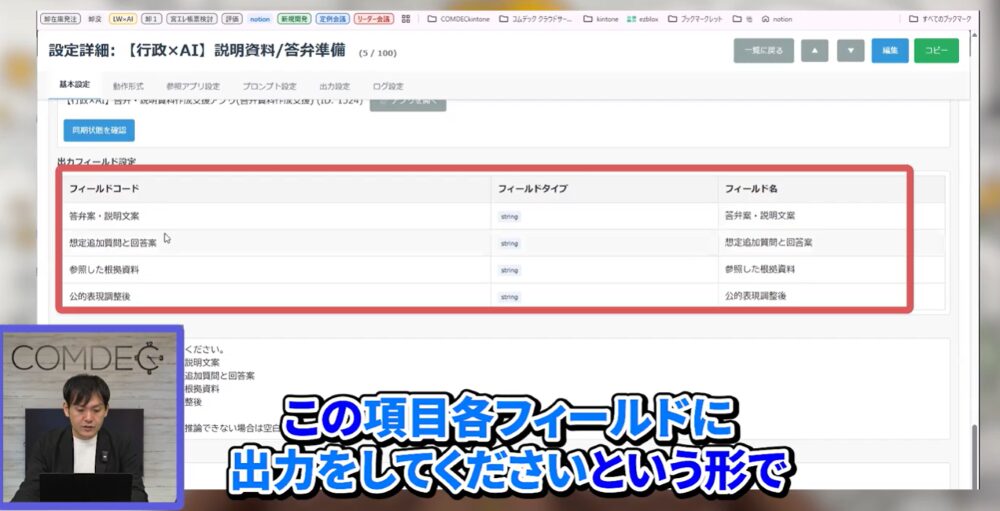The height and width of the screenshot is (511, 1000).
Task: Open the プロンプト設定 tab
Action: pos(269,86)
